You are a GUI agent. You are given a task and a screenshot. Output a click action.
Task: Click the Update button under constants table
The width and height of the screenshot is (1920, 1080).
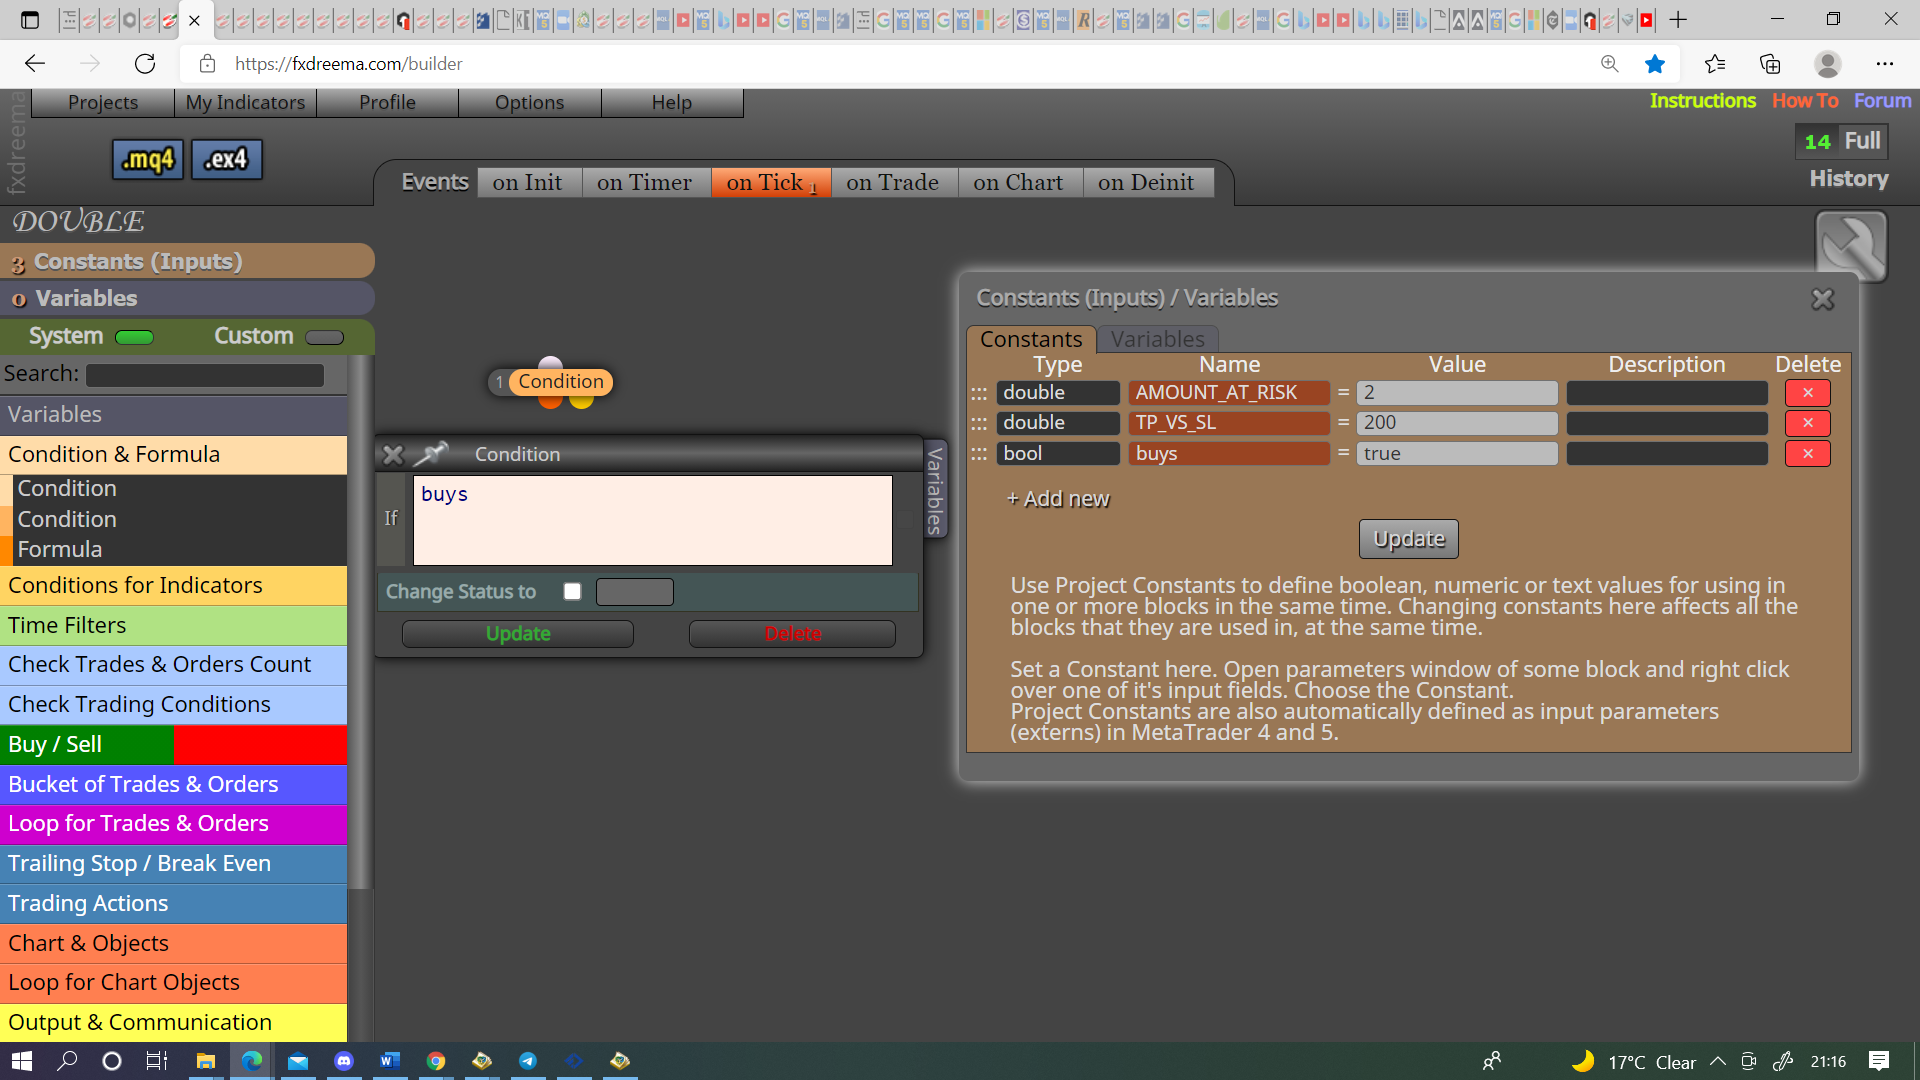[1408, 539]
